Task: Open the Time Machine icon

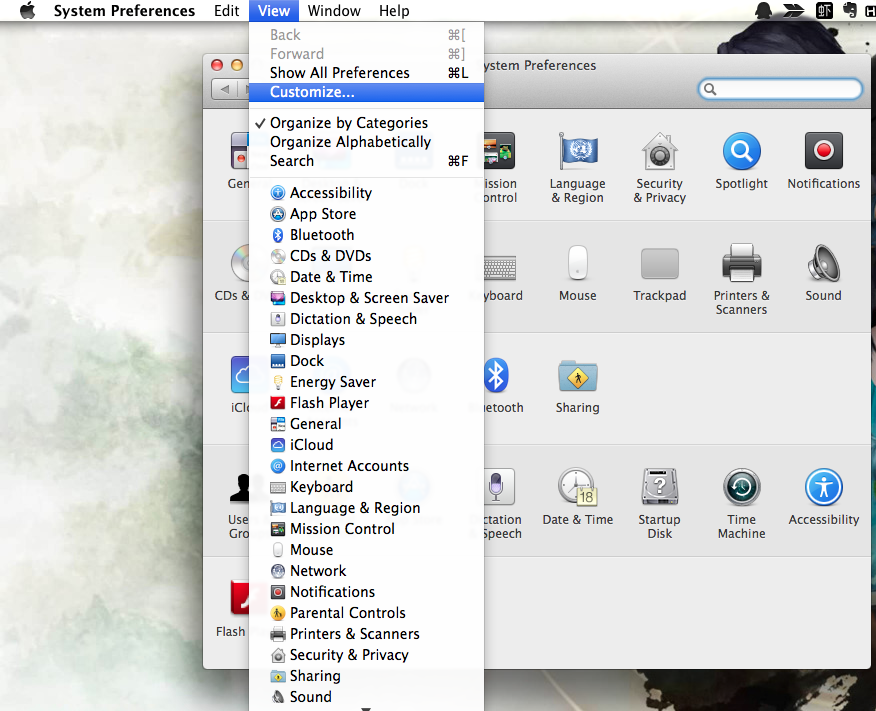Action: coord(741,487)
